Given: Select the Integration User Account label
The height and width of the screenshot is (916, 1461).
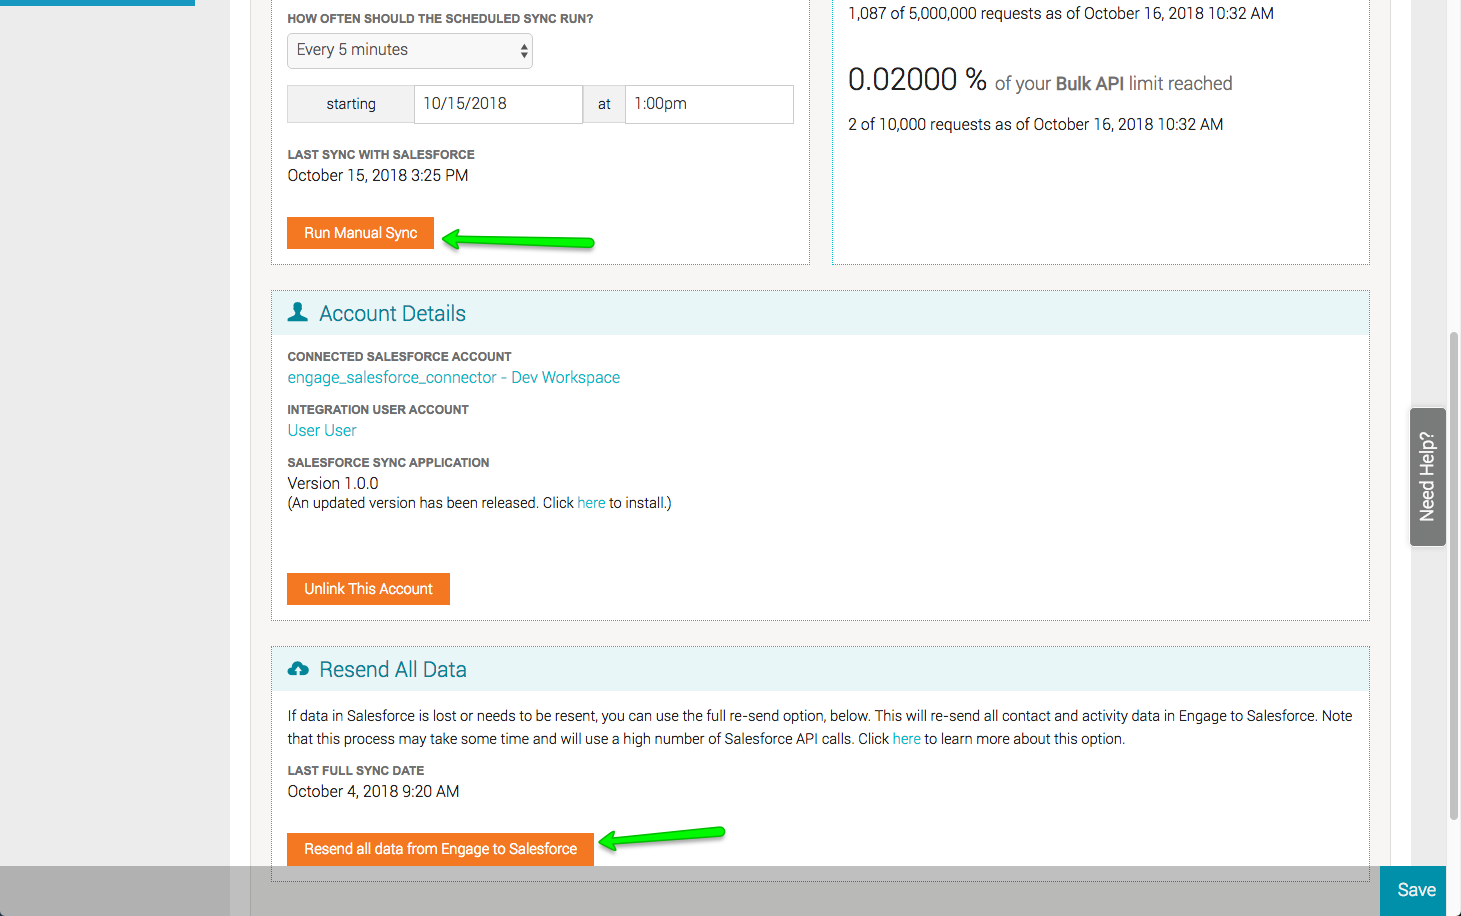Looking at the screenshot, I should point(378,409).
